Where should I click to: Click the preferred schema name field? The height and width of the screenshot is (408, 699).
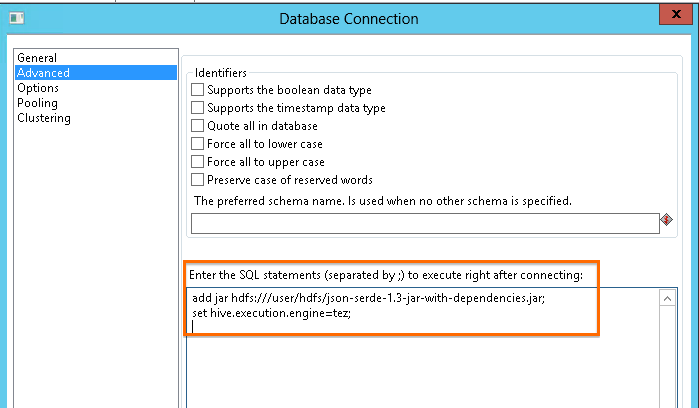click(425, 223)
